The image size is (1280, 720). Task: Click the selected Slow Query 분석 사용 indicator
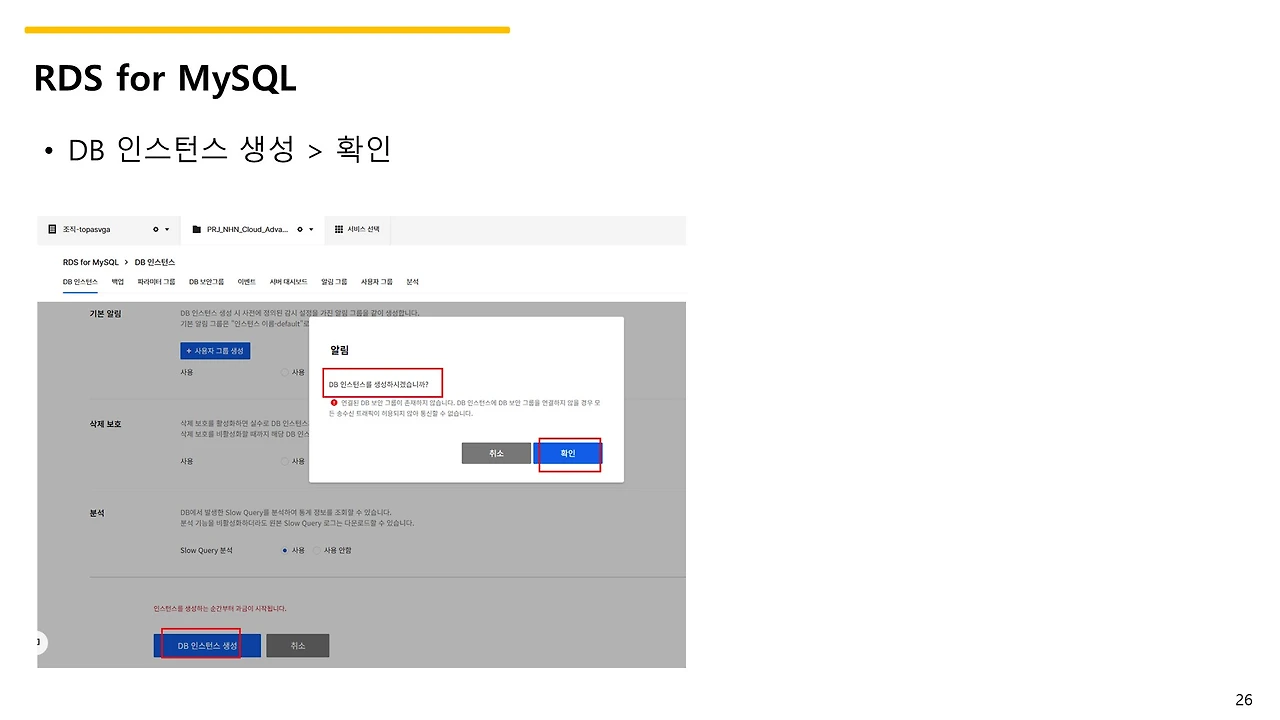[x=285, y=550]
